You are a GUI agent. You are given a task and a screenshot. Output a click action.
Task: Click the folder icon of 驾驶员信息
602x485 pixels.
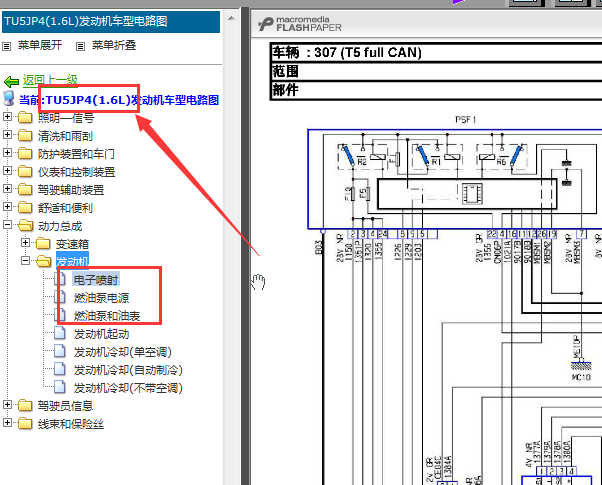point(25,406)
